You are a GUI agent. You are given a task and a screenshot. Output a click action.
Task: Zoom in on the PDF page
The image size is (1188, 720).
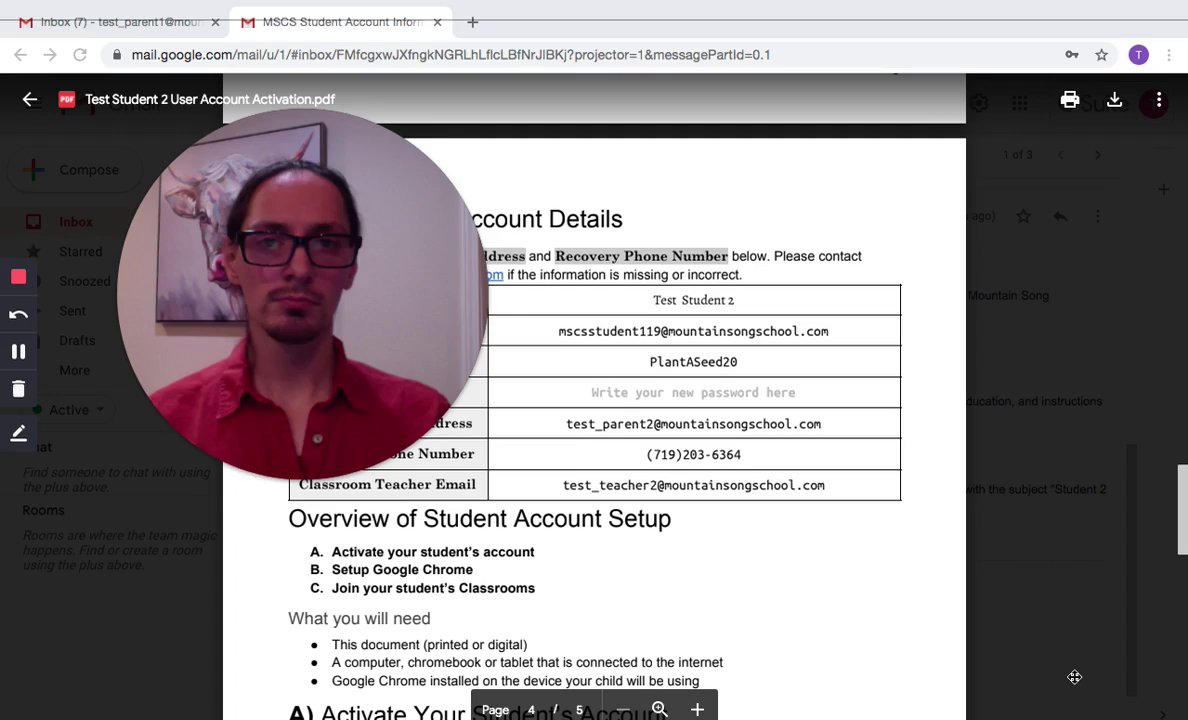pyautogui.click(x=697, y=709)
